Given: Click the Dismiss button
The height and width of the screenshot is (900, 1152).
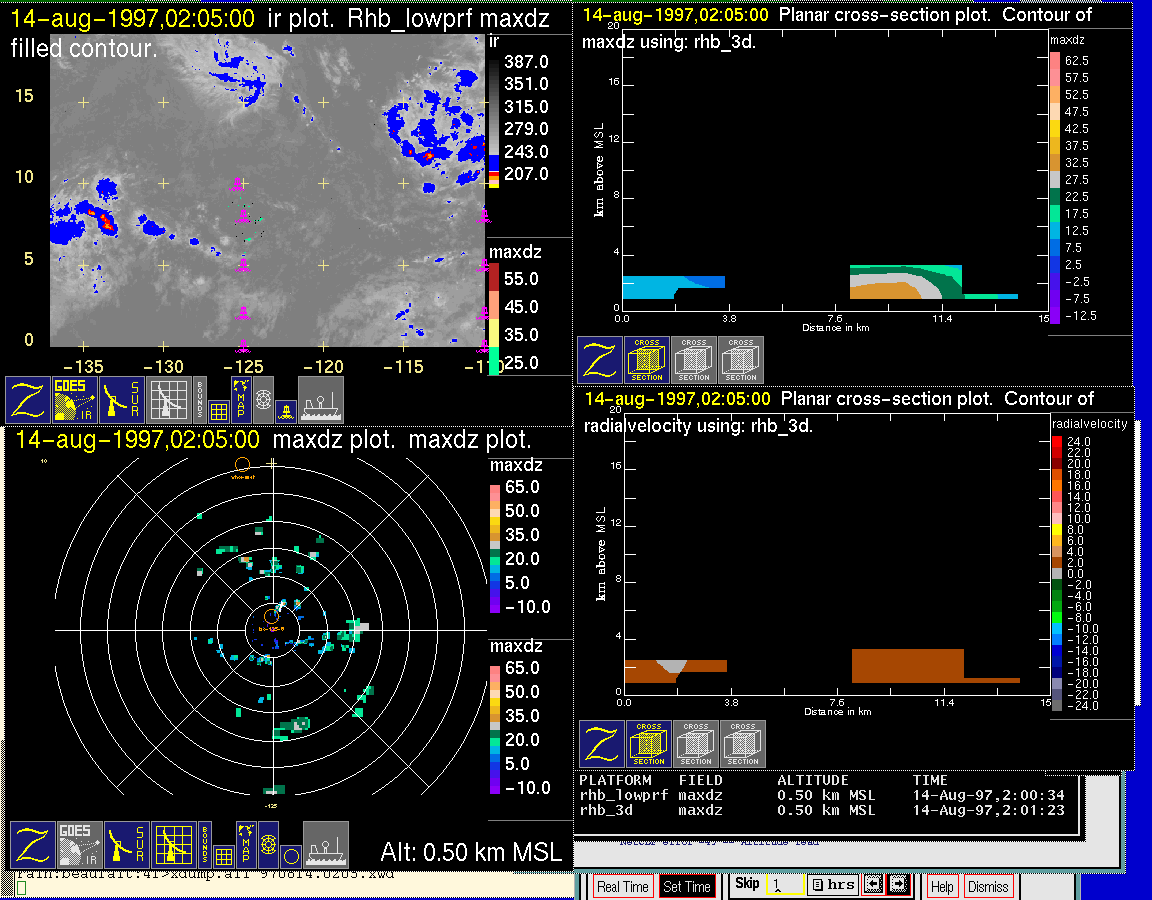Looking at the screenshot, I should click(x=988, y=886).
